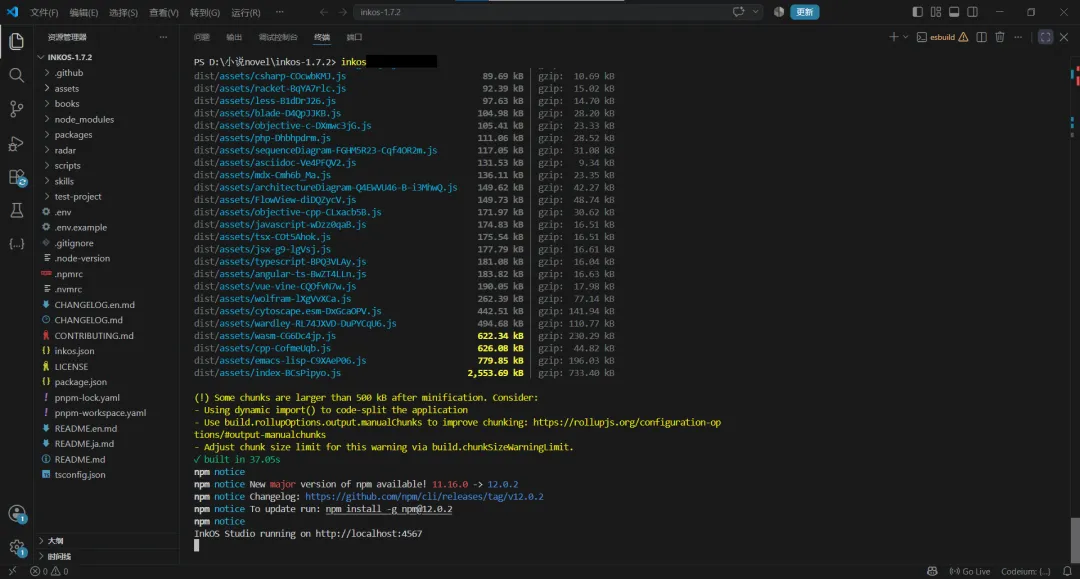The width and height of the screenshot is (1080, 579).
Task: Click the round Copilot status icon
Action: click(x=779, y=12)
